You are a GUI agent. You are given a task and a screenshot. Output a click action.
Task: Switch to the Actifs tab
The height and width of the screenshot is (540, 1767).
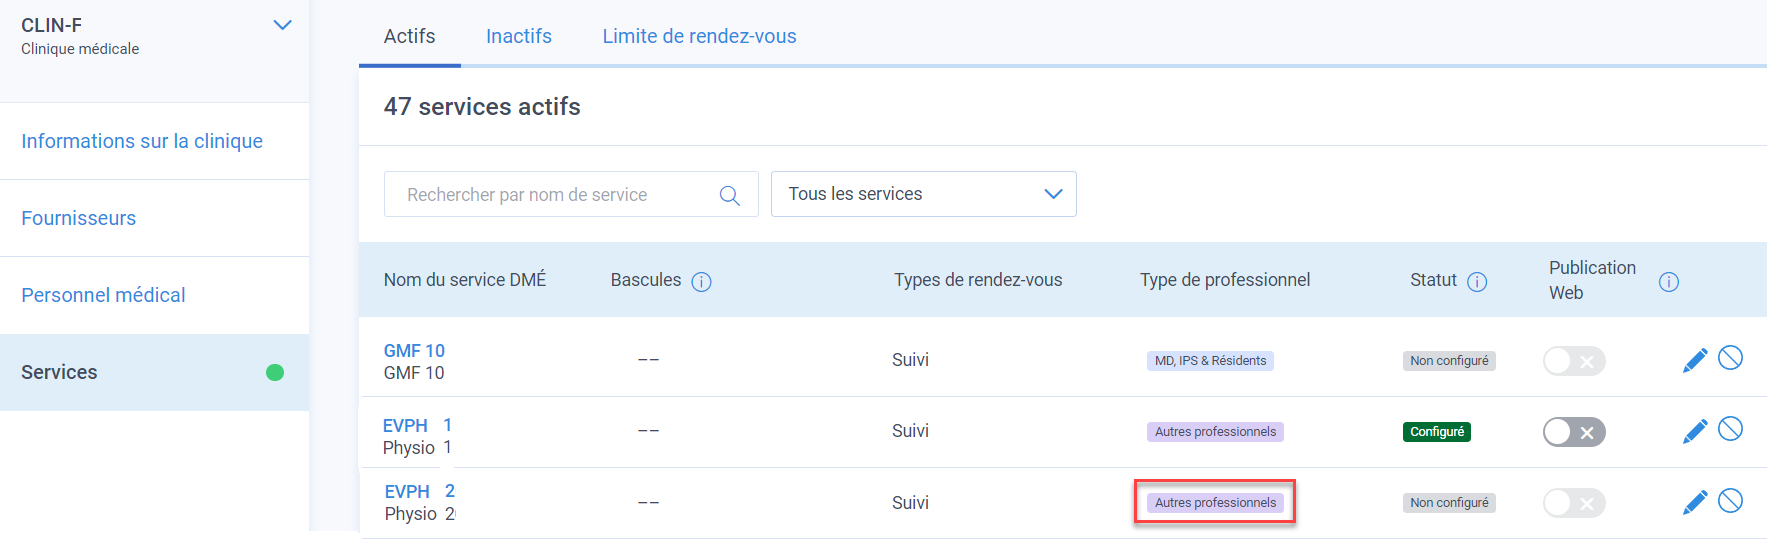(x=410, y=36)
